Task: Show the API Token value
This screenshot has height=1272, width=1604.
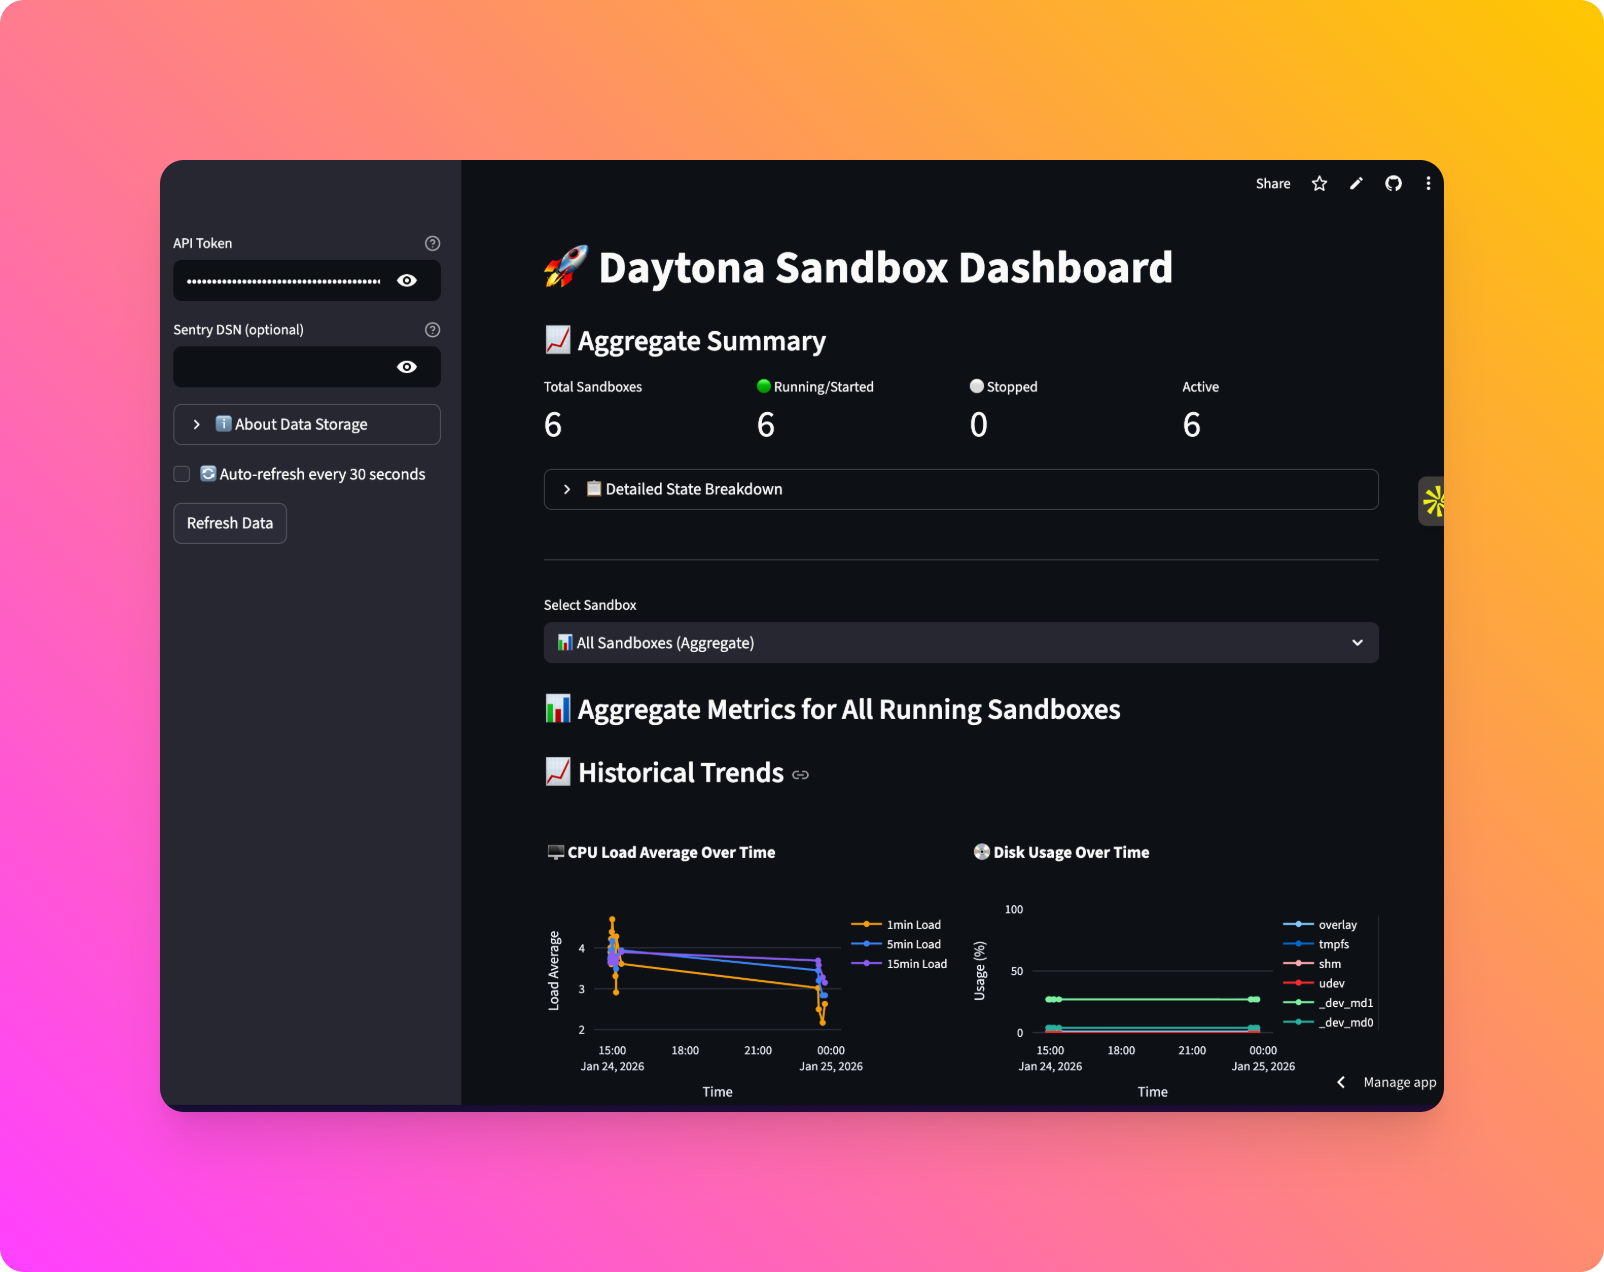Action: 407,281
